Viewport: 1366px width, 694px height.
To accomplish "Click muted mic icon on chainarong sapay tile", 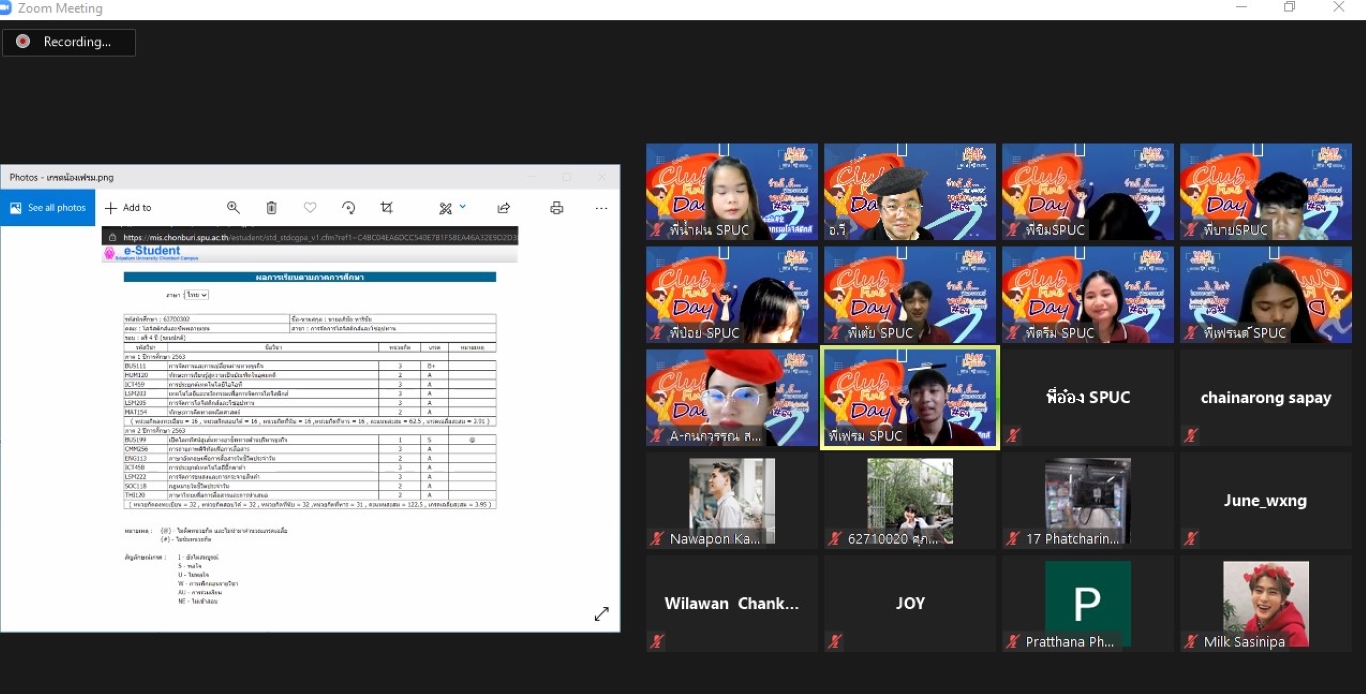I will tap(1191, 436).
